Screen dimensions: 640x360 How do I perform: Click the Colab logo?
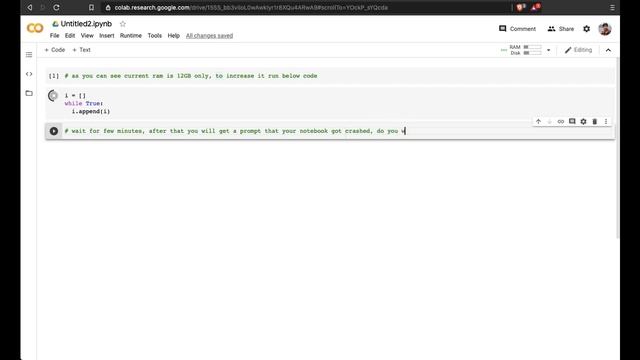coord(35,28)
